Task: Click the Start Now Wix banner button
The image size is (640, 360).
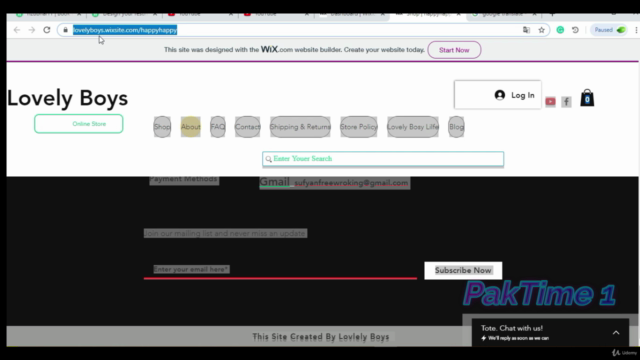Action: (x=454, y=50)
